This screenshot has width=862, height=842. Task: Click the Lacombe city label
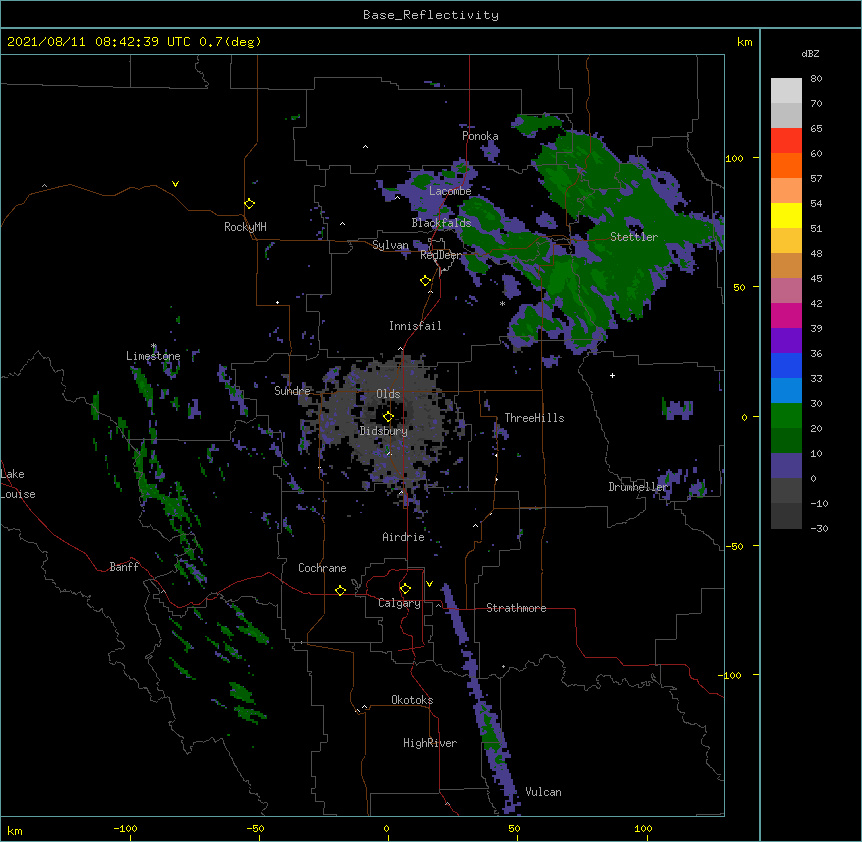[x=450, y=191]
